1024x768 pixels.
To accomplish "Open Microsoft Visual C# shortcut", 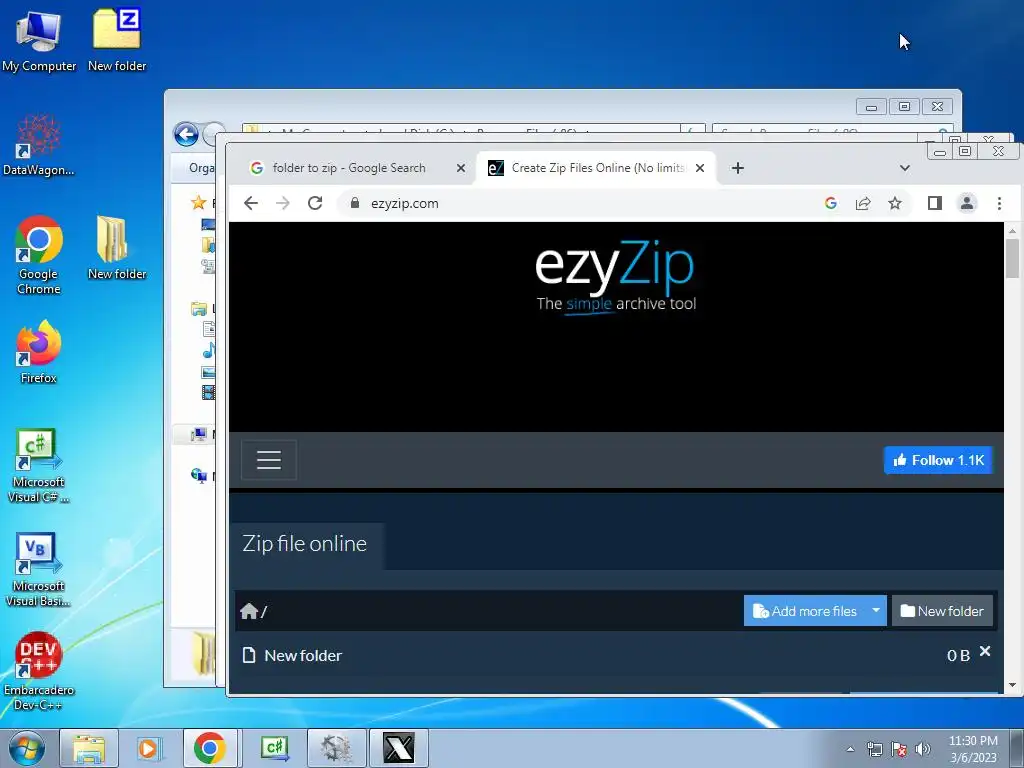I will [x=39, y=465].
